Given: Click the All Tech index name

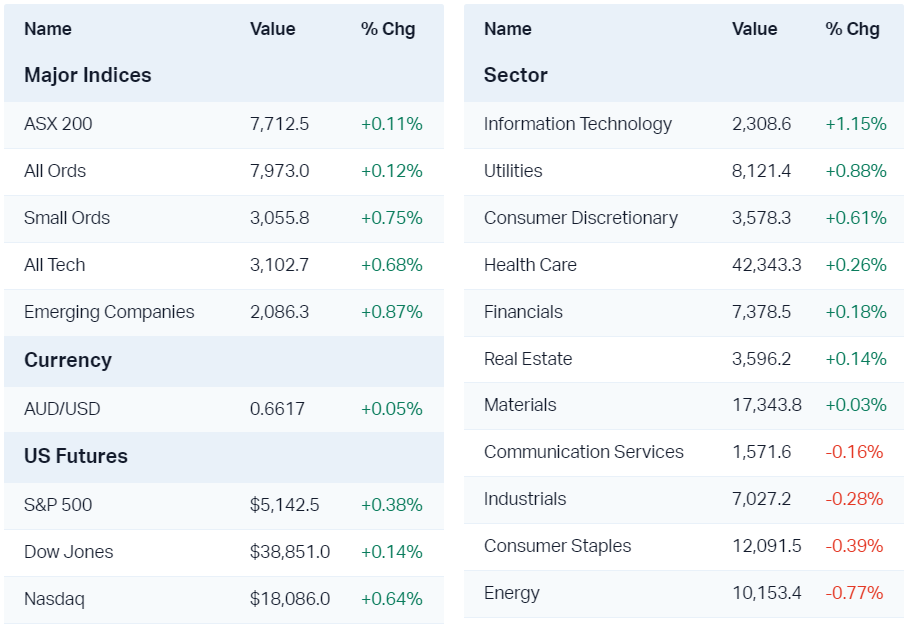Looking at the screenshot, I should [55, 265].
